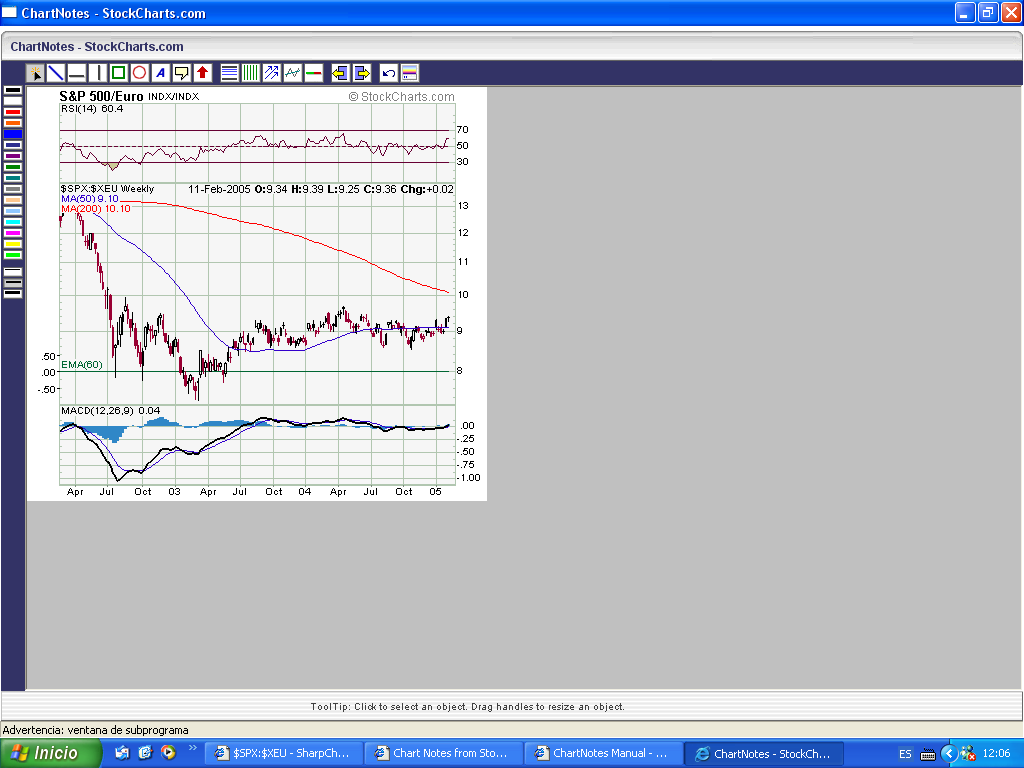
Task: Select the yellow color swatch
Action: click(13, 244)
